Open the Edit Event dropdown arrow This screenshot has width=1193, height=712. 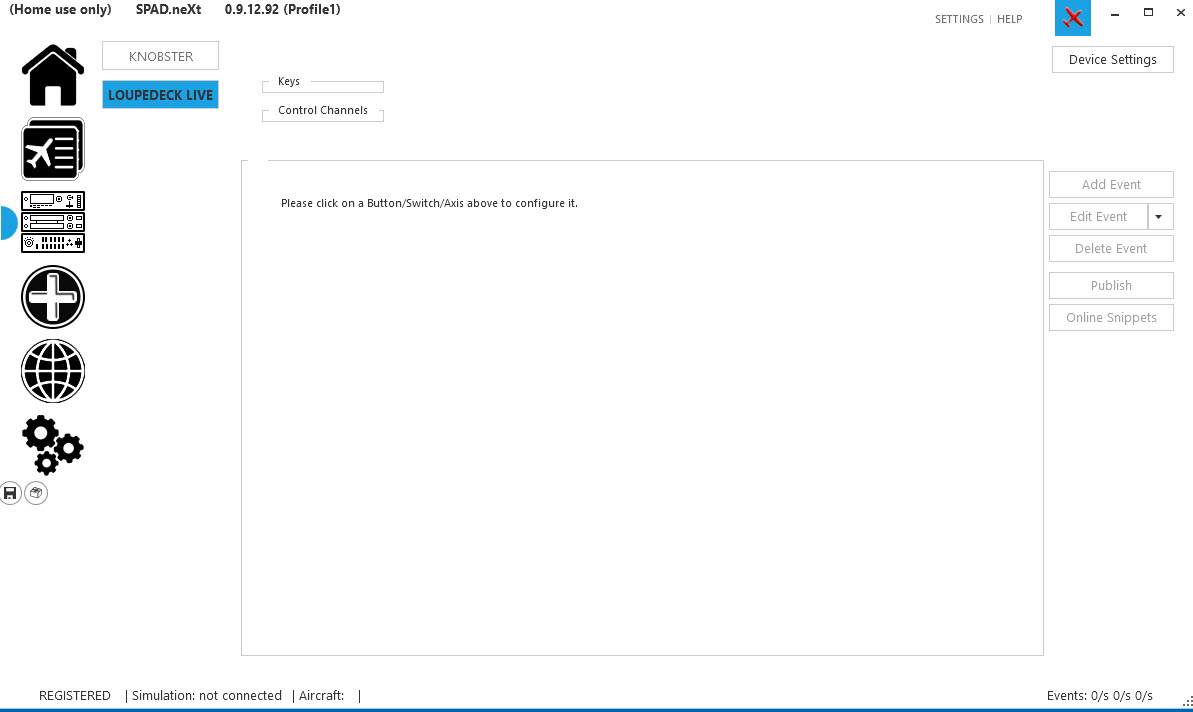click(x=1160, y=216)
